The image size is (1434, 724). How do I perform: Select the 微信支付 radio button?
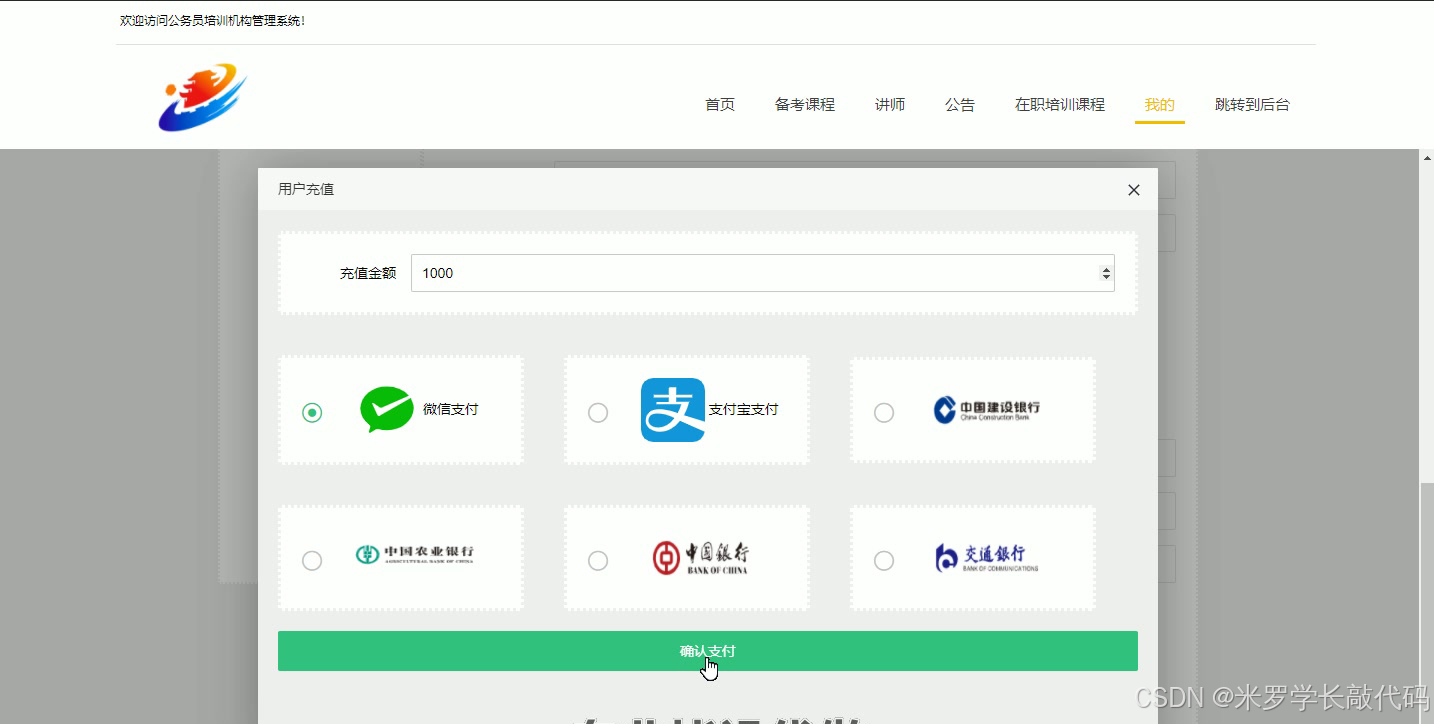point(312,412)
